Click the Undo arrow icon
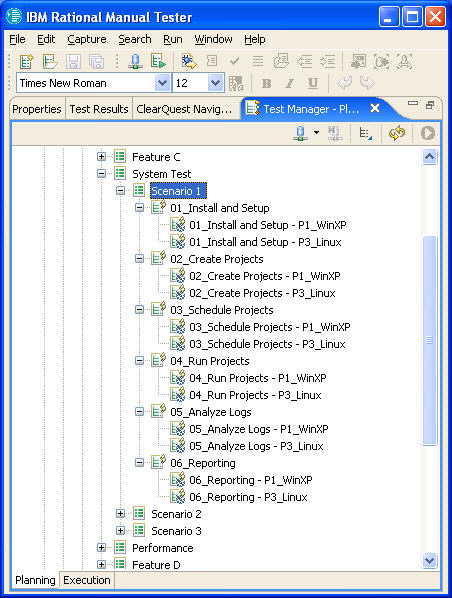 point(344,83)
